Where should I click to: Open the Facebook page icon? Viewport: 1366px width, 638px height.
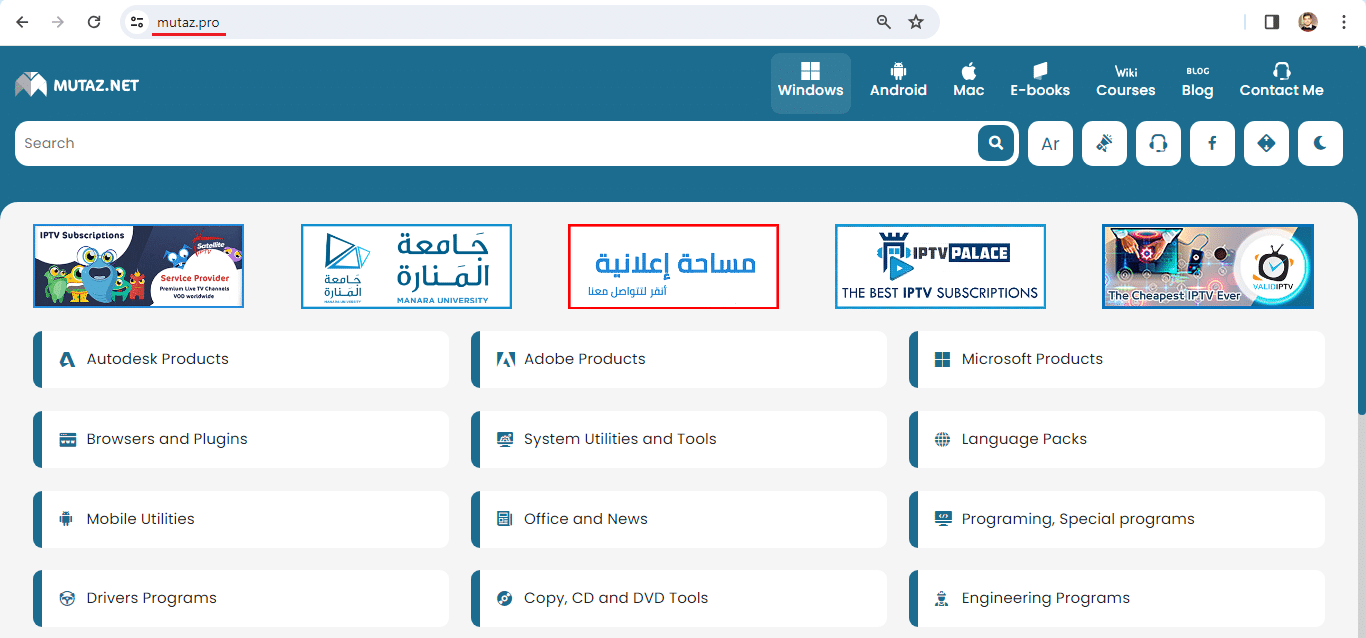1212,143
